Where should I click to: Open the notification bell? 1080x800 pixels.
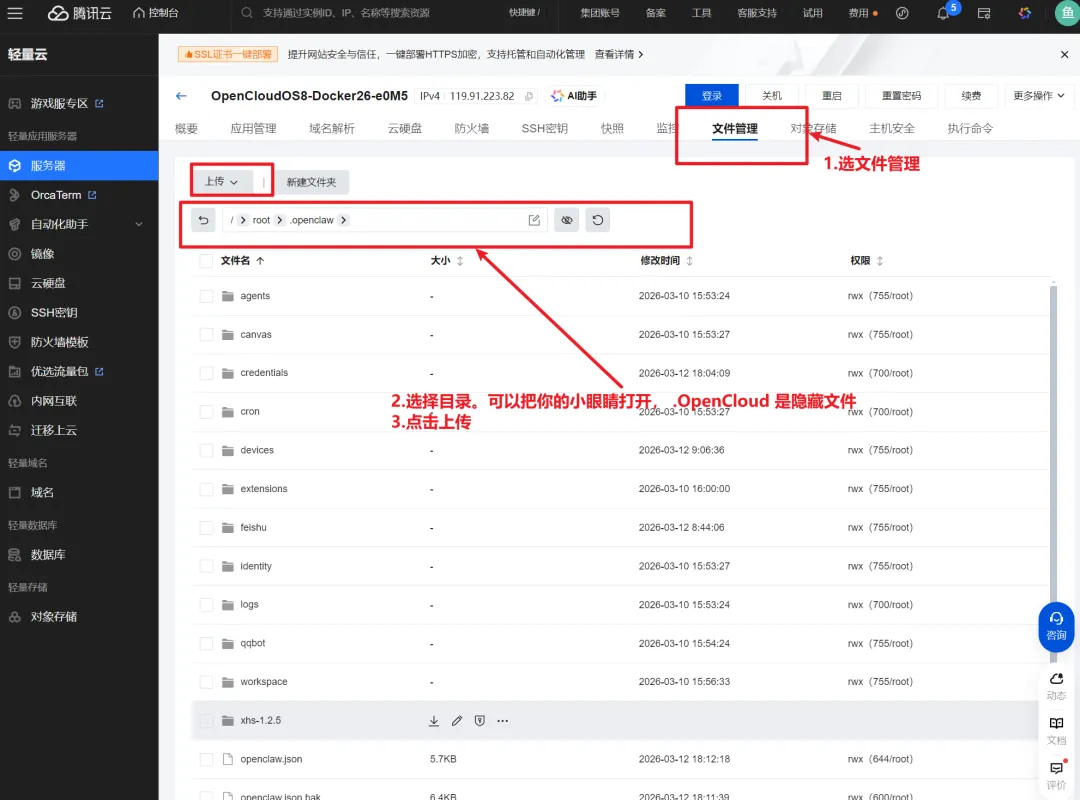click(x=943, y=13)
